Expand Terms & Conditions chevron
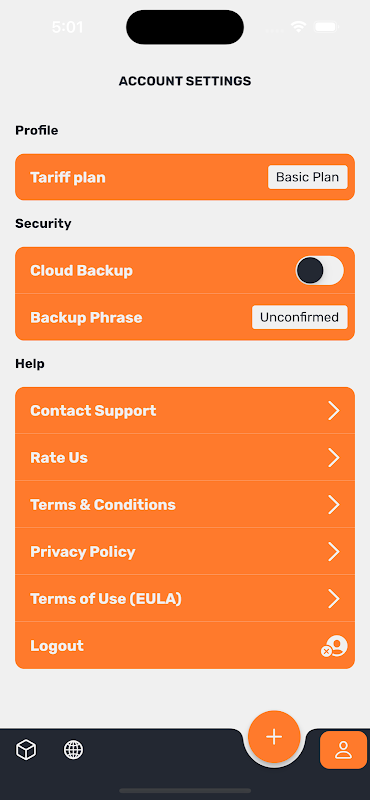 point(334,505)
